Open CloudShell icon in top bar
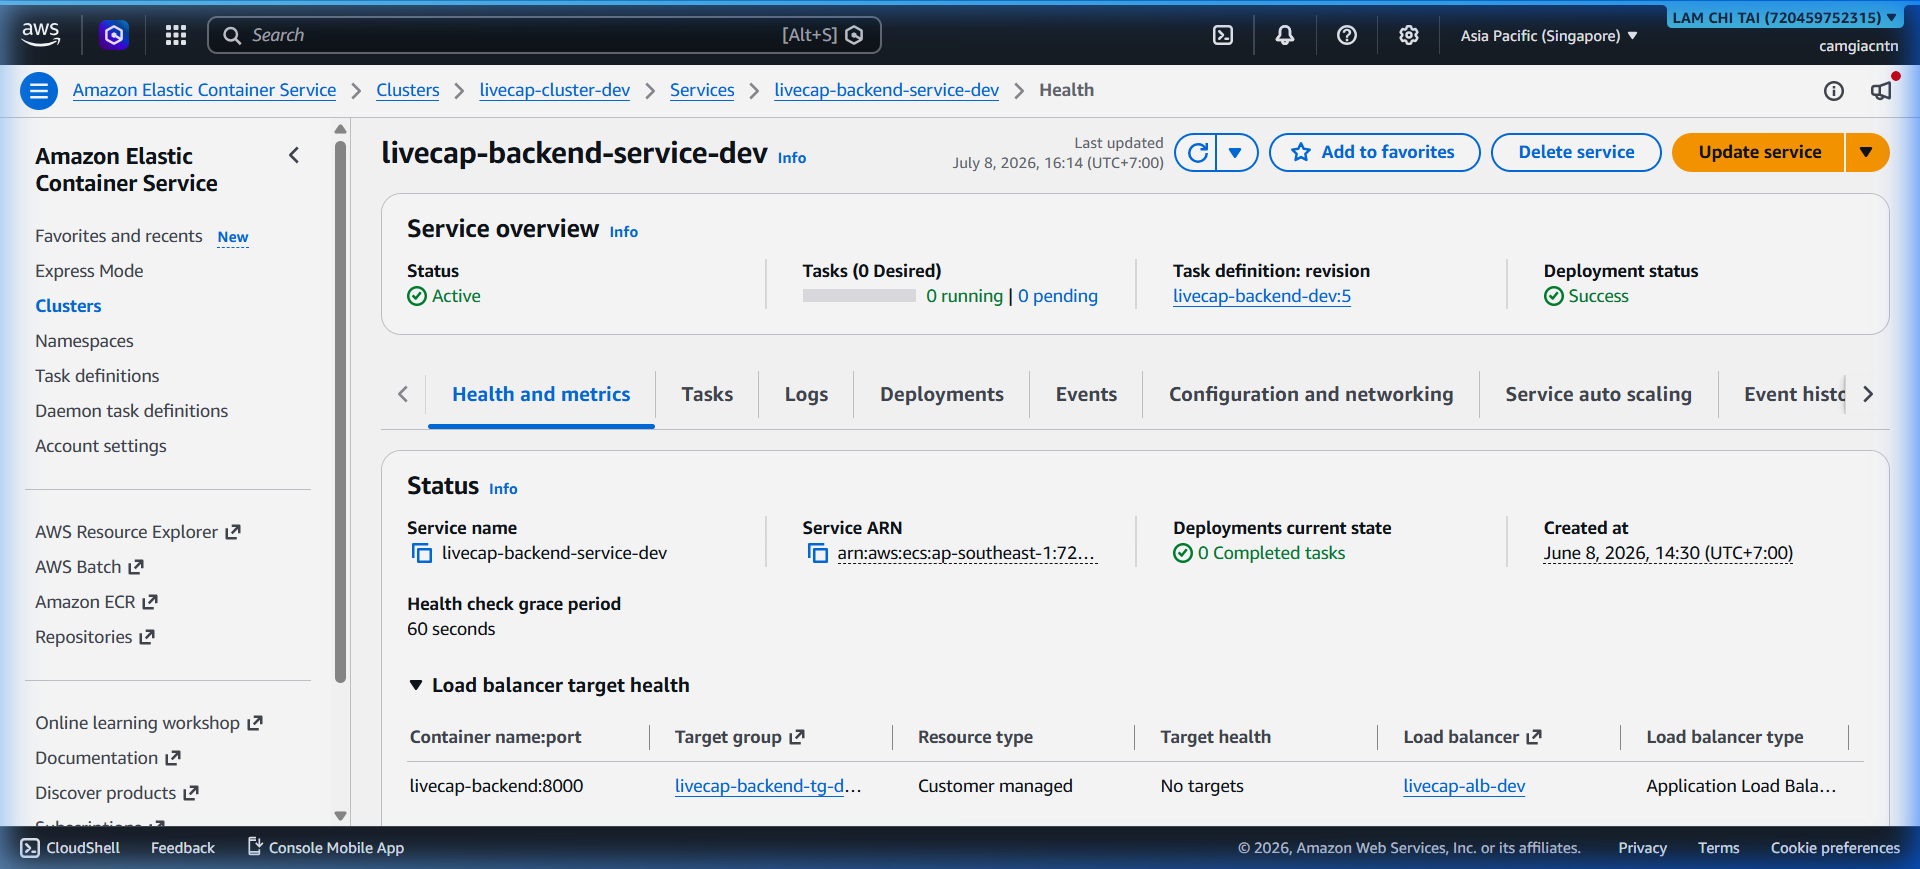Image resolution: width=1920 pixels, height=869 pixels. pos(1222,35)
